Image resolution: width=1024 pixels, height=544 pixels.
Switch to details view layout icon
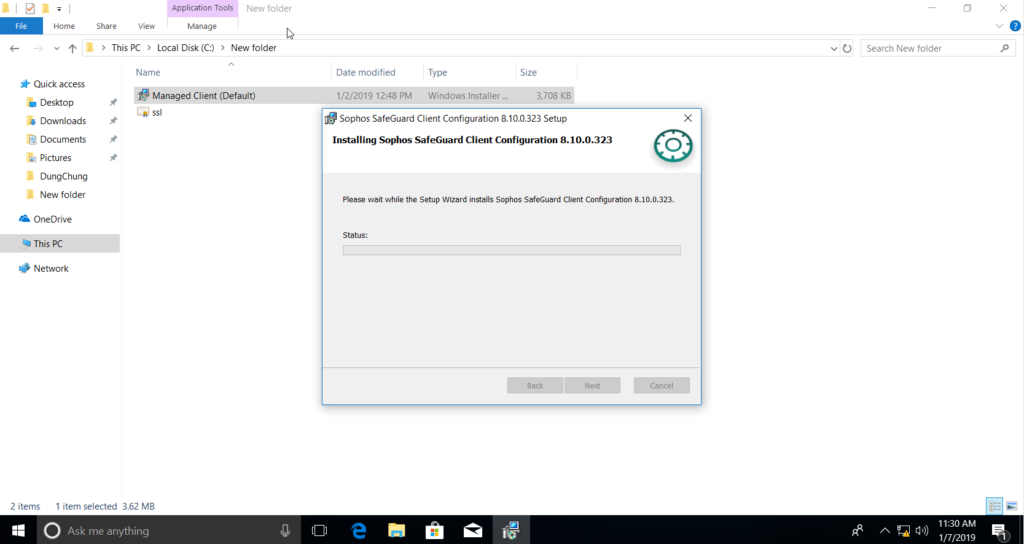coord(995,506)
